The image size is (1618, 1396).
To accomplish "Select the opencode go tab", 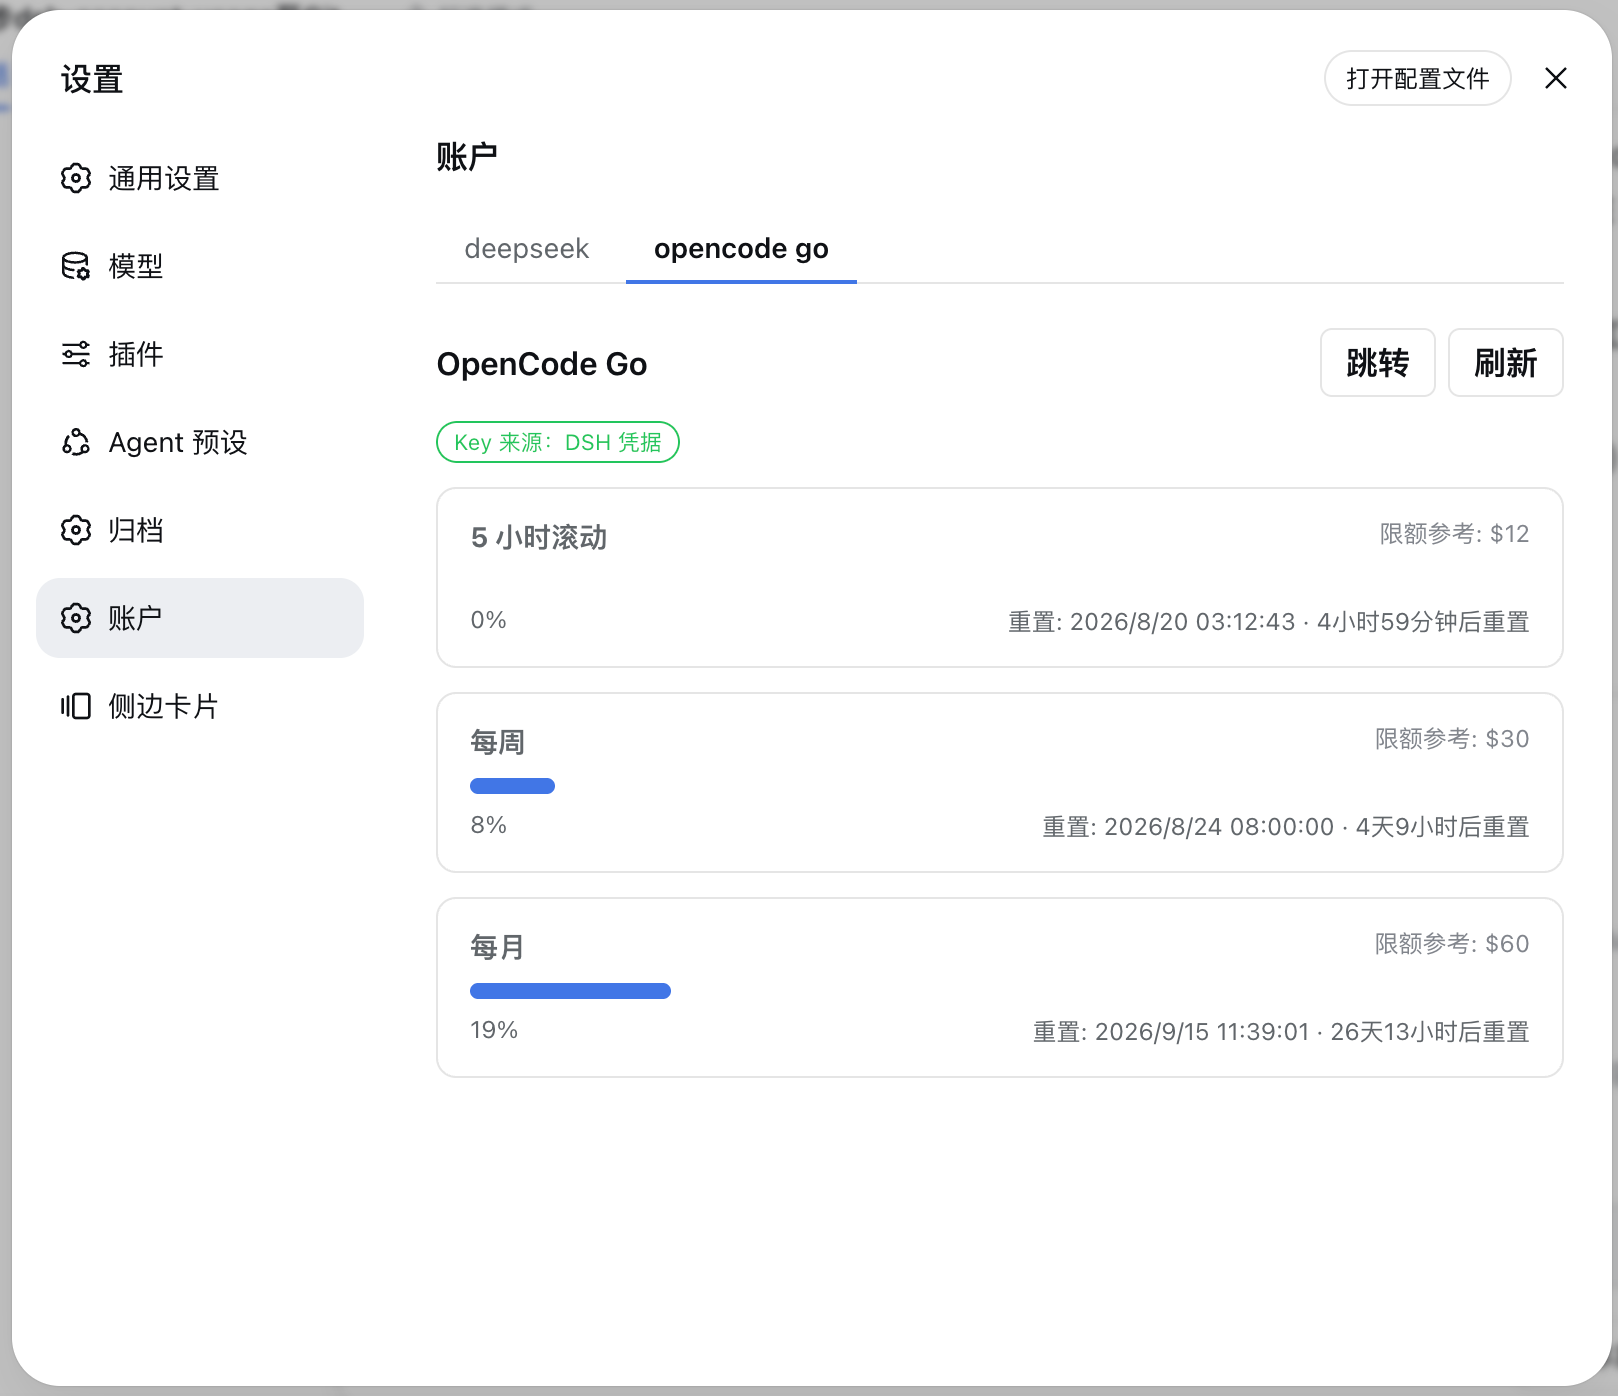I will 741,248.
